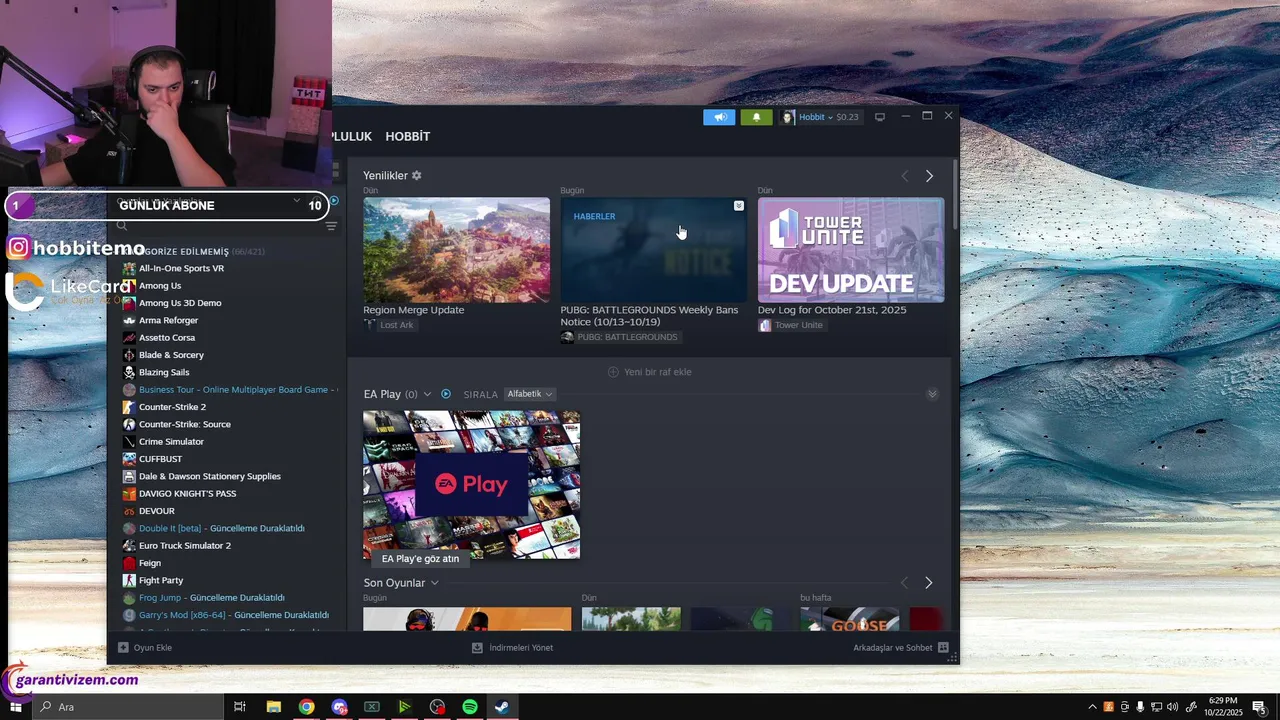
Task: Open PUBG Weekly Bans Notice news card
Action: coord(654,250)
